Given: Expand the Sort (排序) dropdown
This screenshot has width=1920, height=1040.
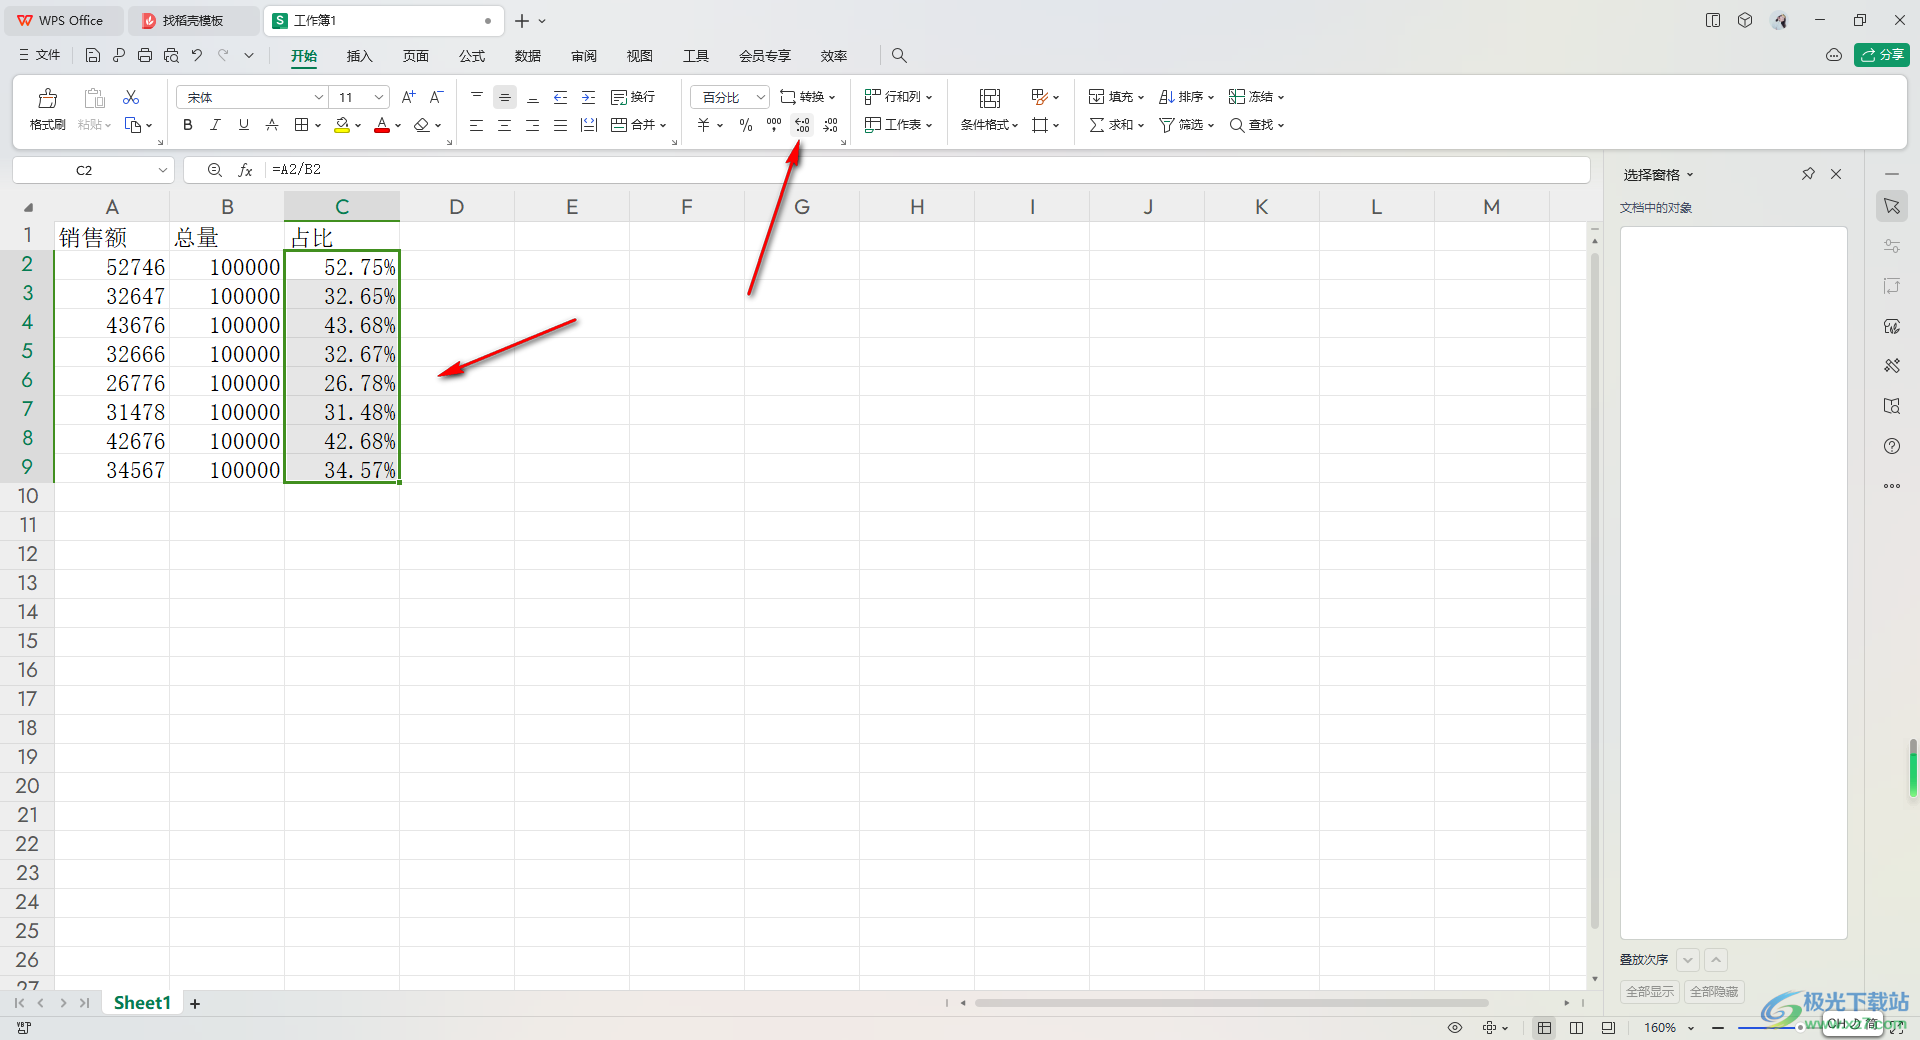Looking at the screenshot, I should coord(1211,97).
